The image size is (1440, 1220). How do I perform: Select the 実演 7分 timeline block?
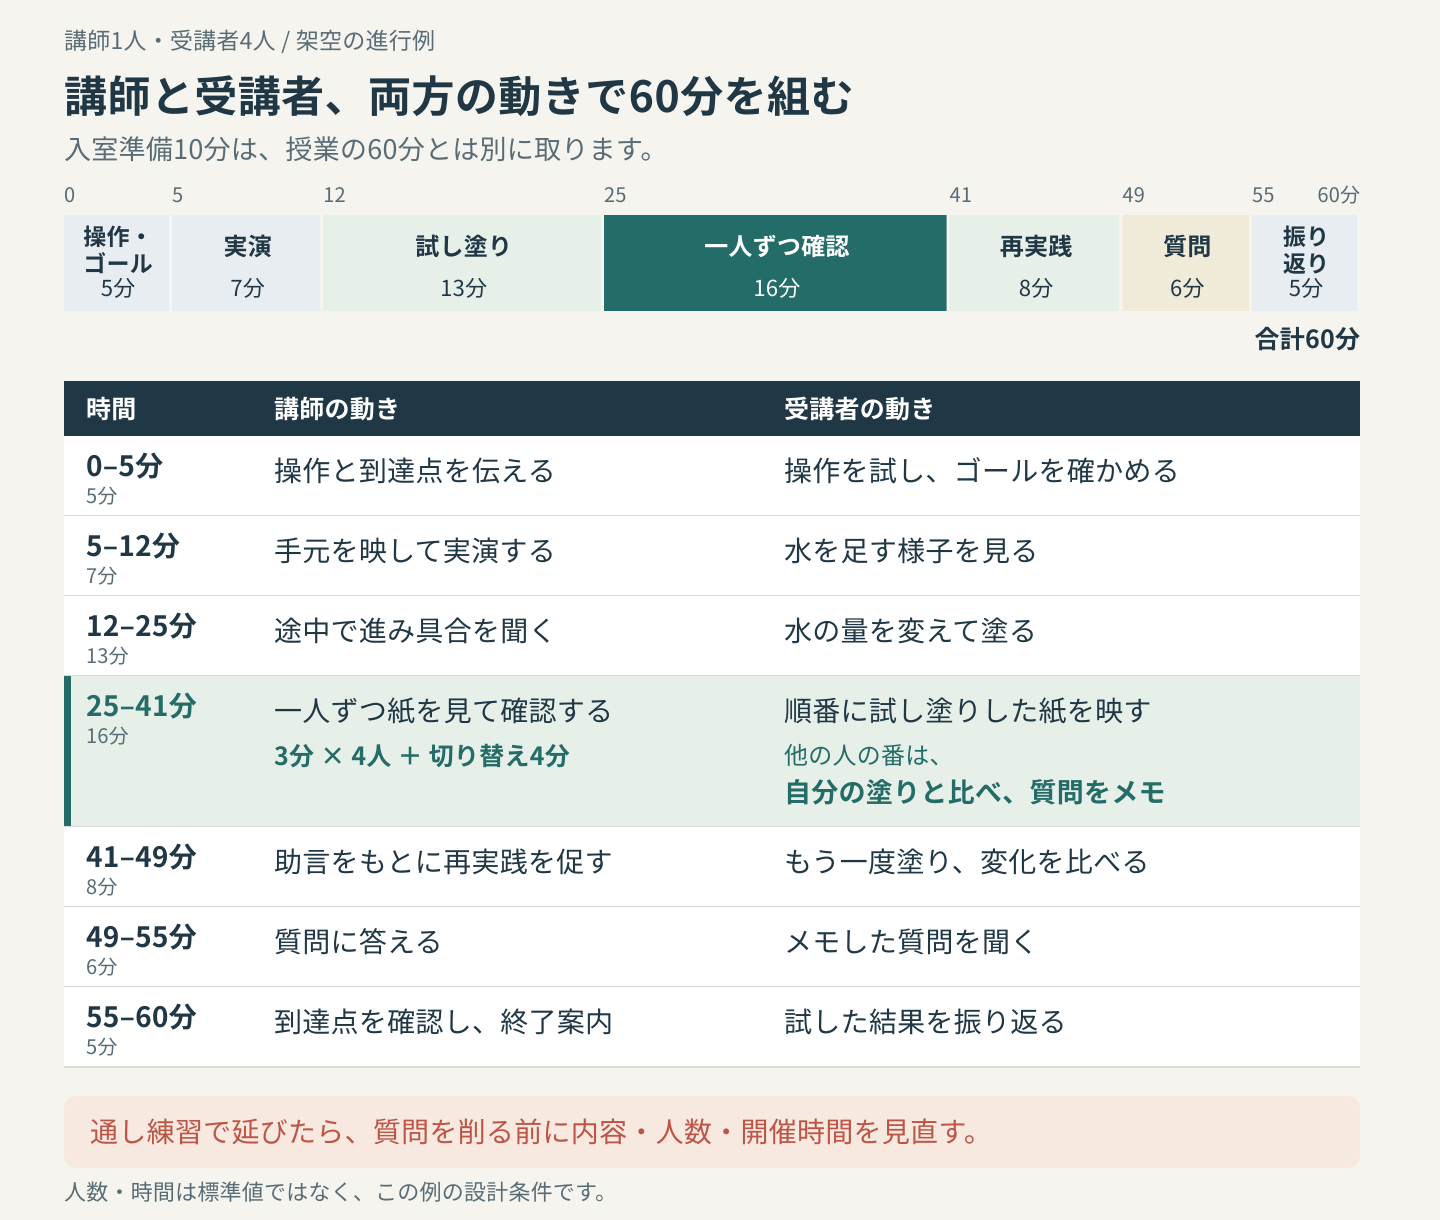247,263
